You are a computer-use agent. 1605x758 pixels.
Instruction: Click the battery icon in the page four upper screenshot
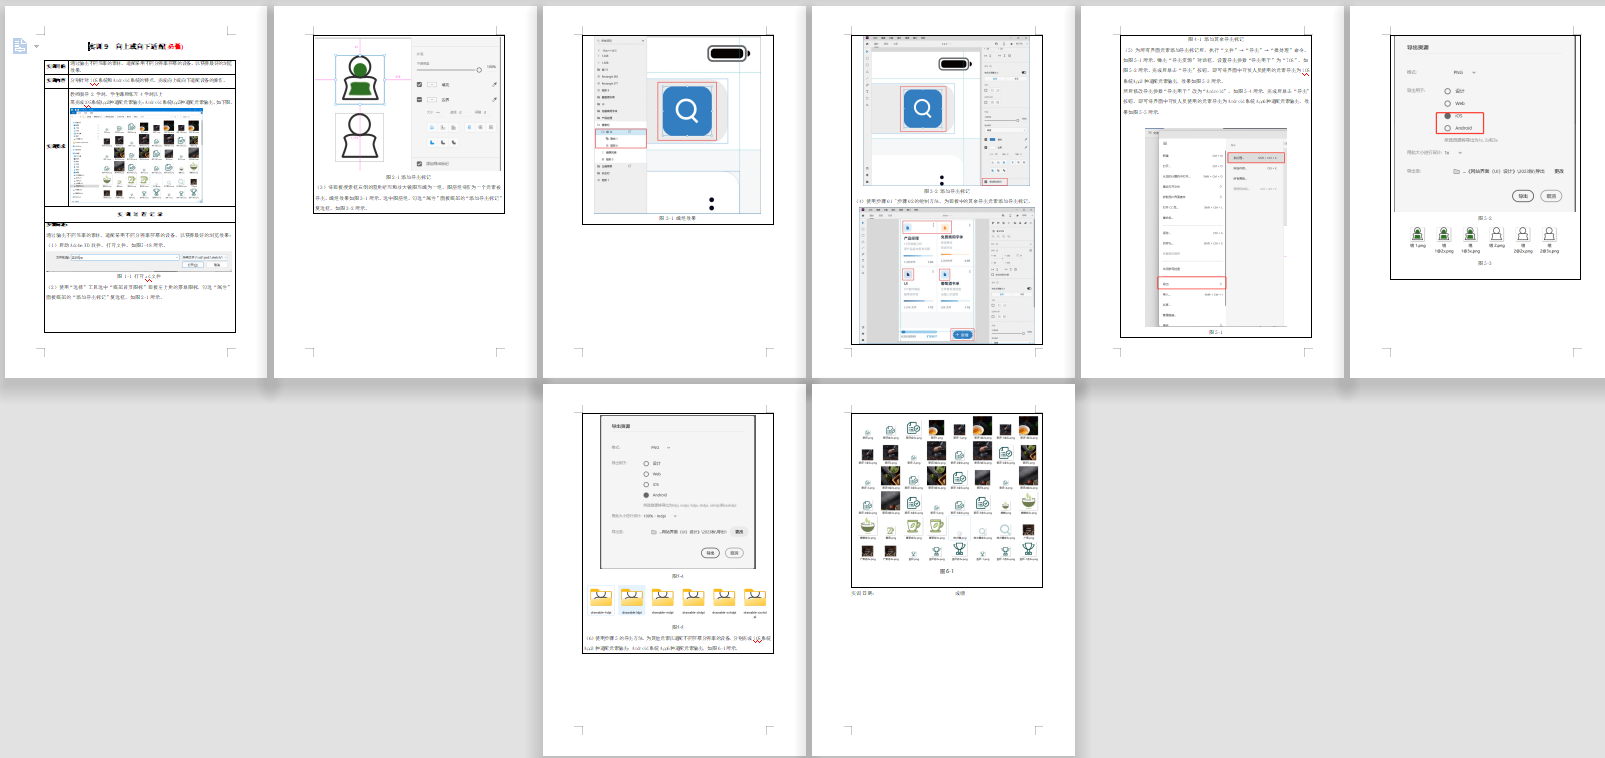click(955, 64)
